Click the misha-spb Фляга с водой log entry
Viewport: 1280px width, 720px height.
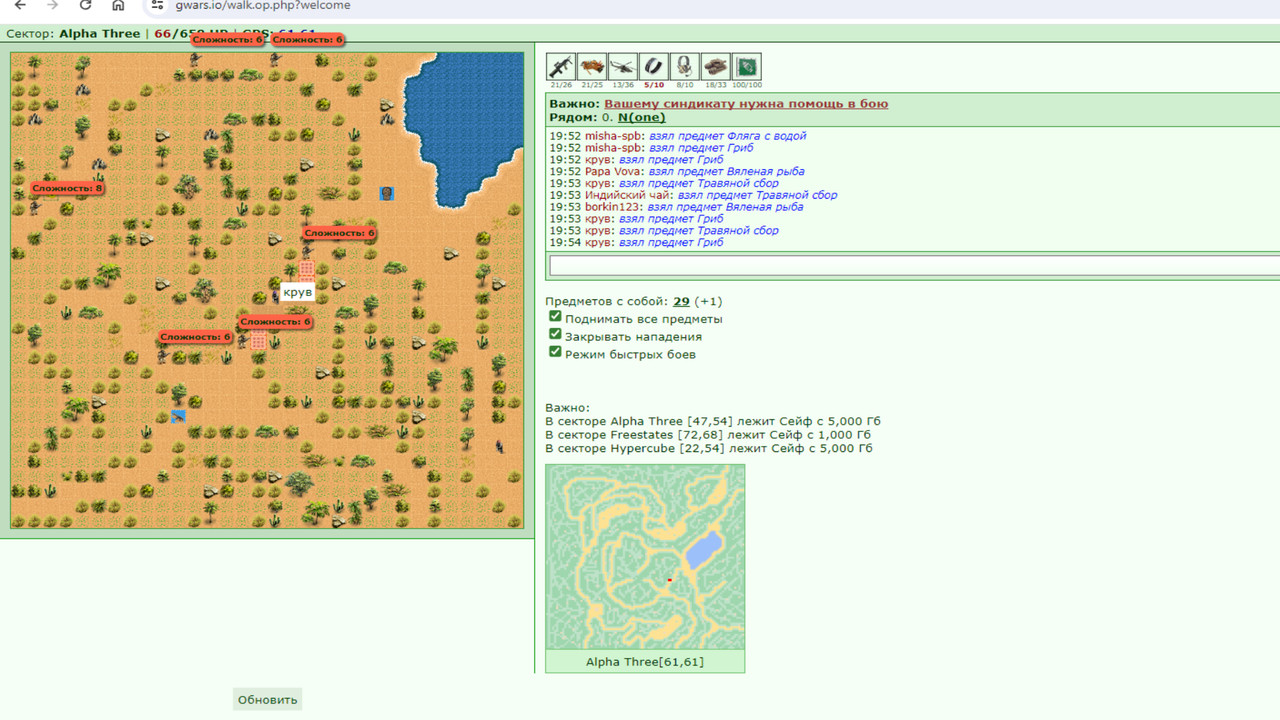tap(678, 136)
